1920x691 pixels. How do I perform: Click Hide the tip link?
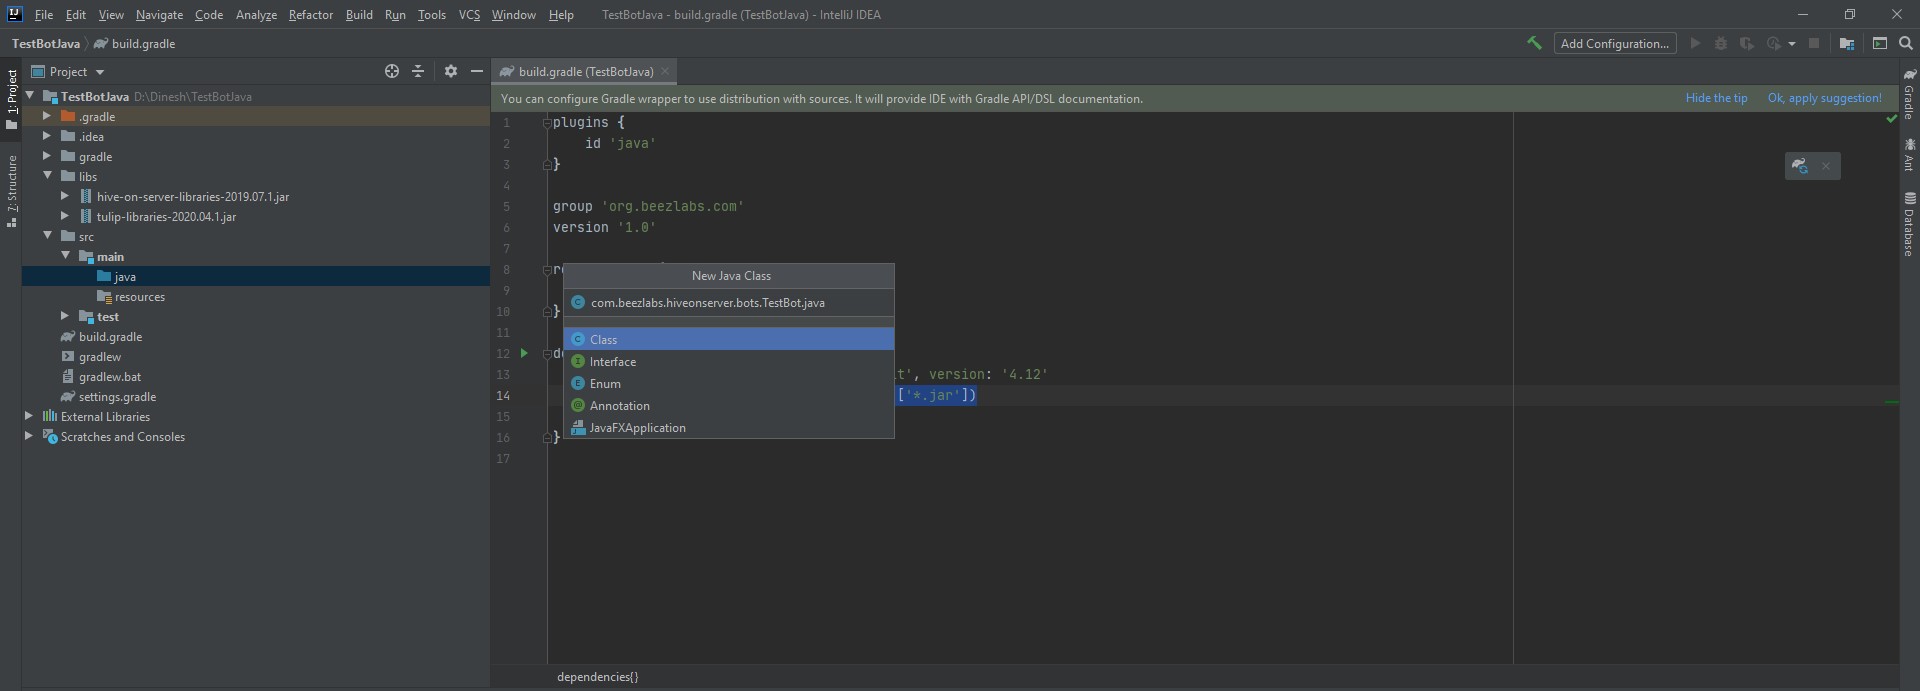1716,98
